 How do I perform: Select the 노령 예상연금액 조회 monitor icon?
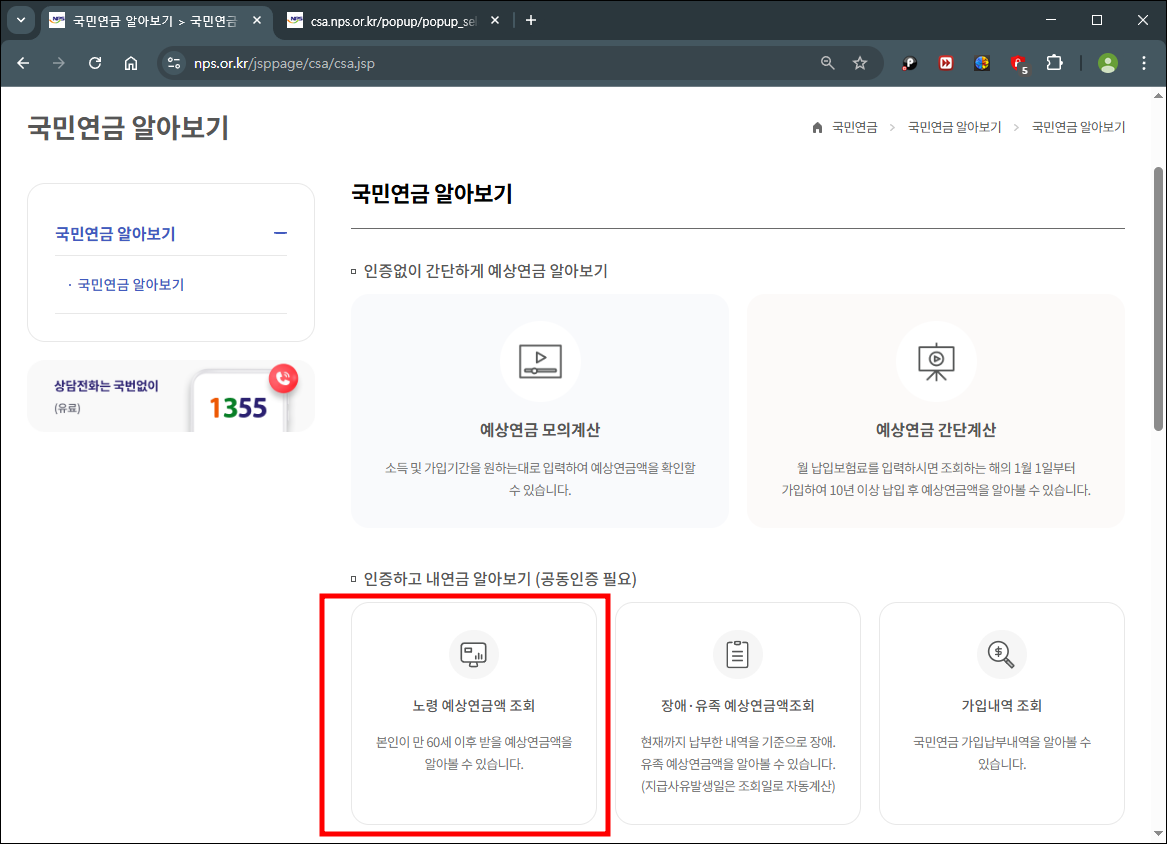pyautogui.click(x=473, y=654)
